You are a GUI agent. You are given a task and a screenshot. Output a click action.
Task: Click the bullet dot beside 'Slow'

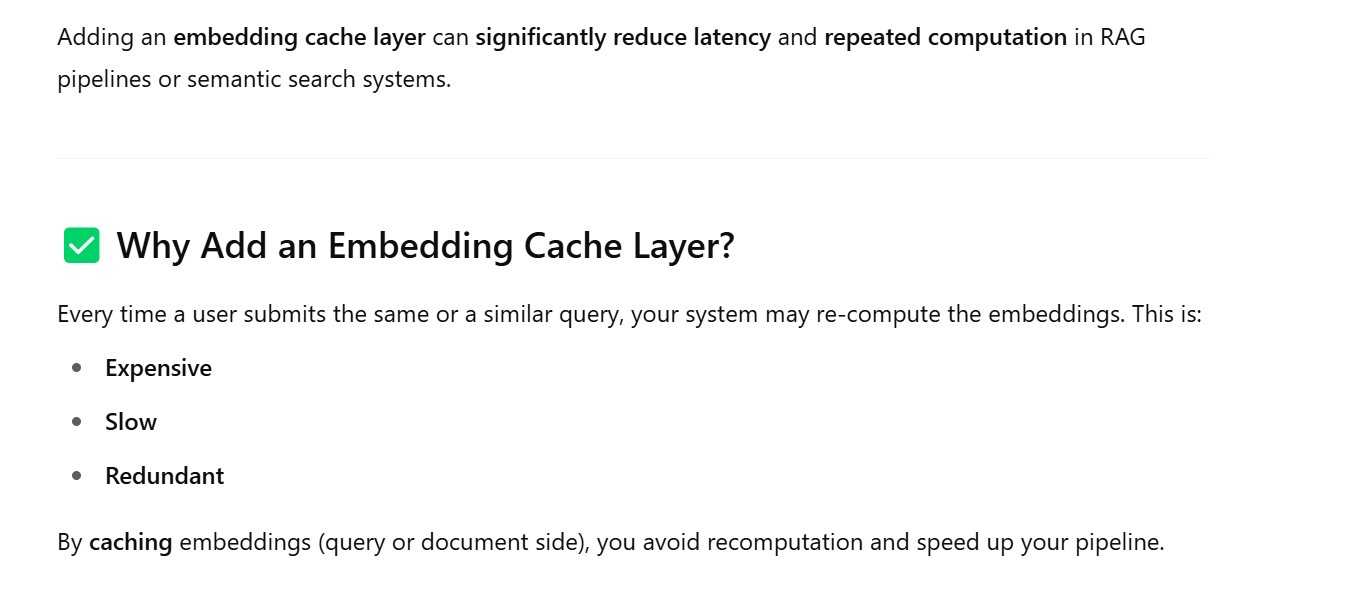pos(77,422)
